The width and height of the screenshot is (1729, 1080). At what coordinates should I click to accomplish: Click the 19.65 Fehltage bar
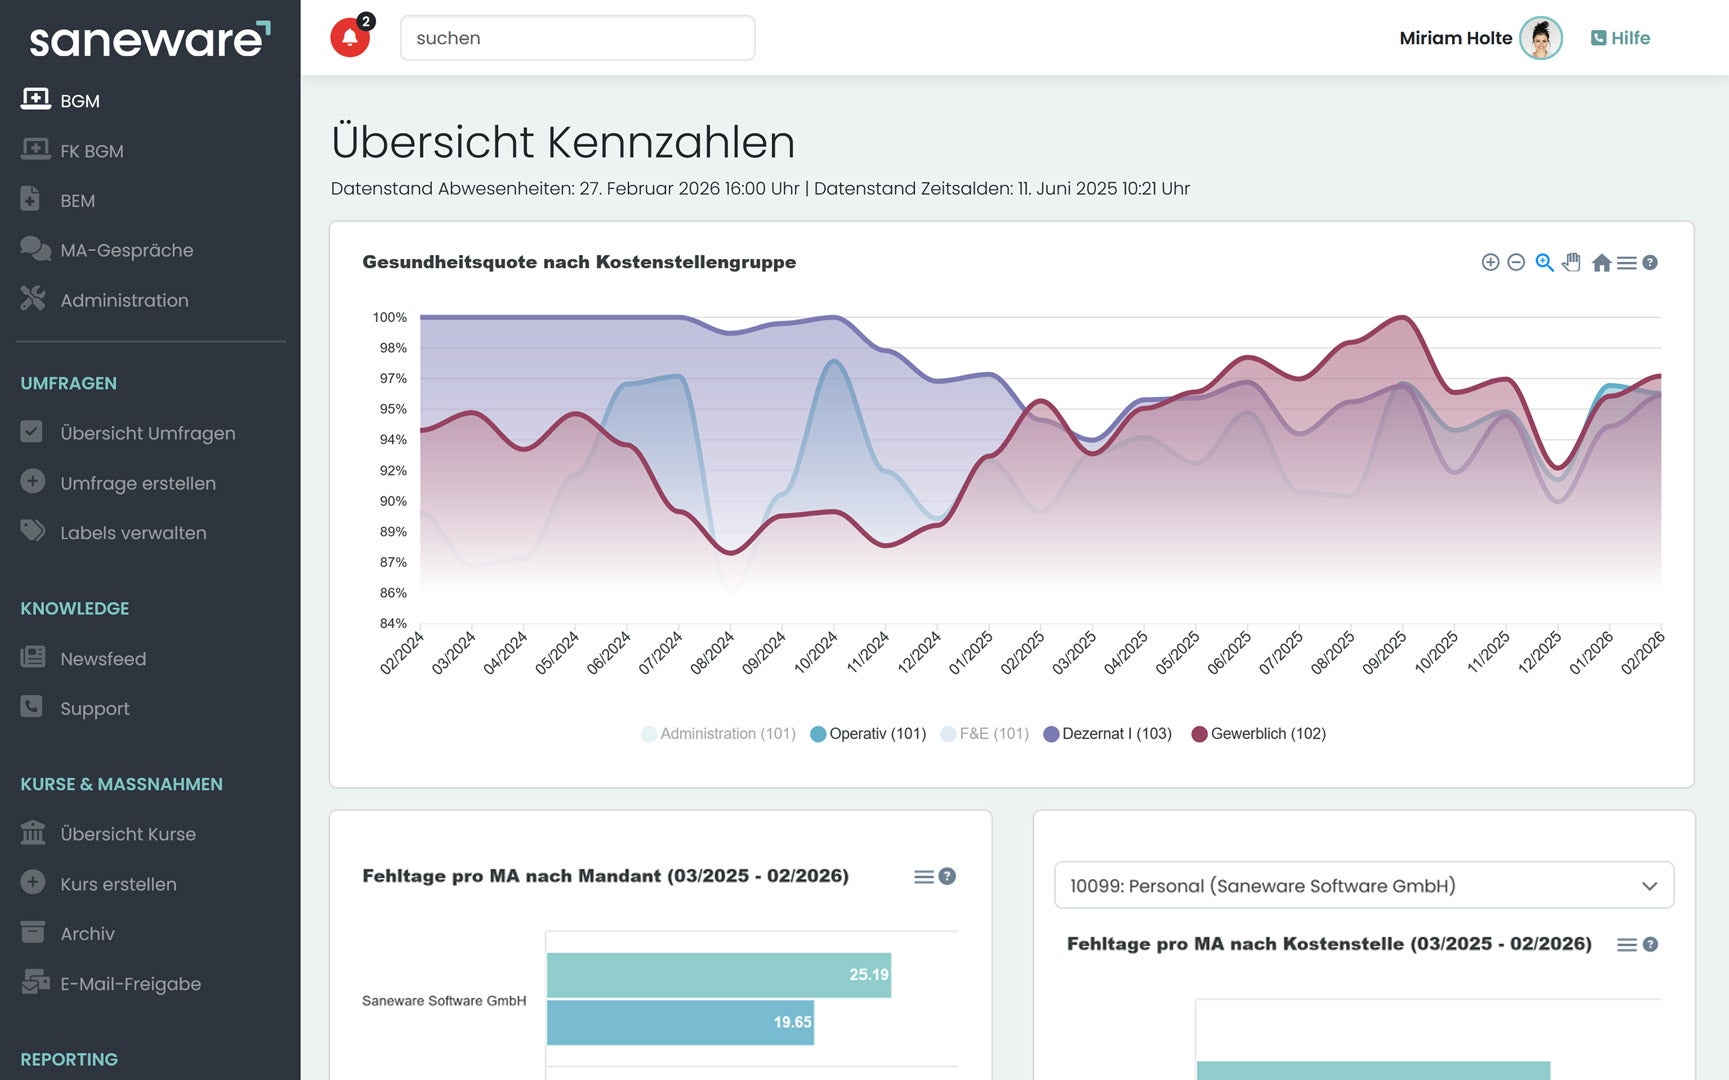pos(680,1023)
